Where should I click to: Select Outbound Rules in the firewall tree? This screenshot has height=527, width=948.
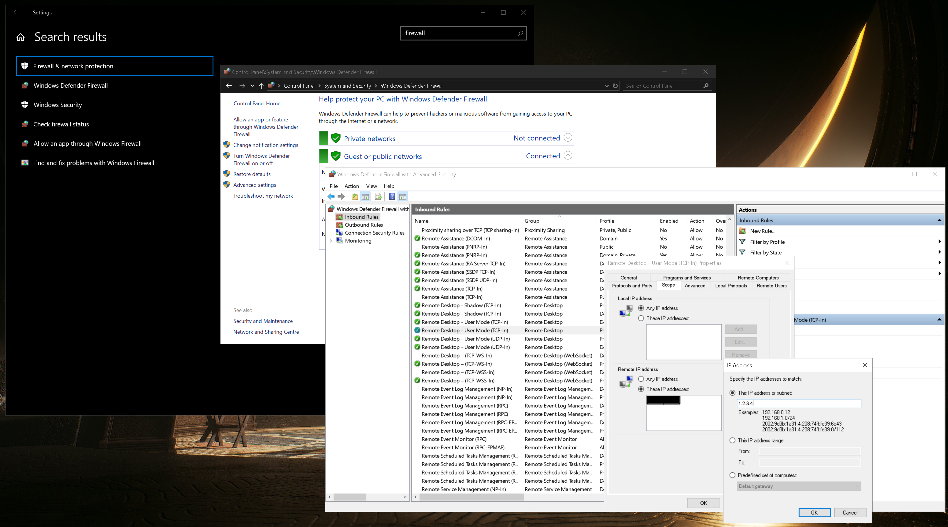(x=361, y=225)
